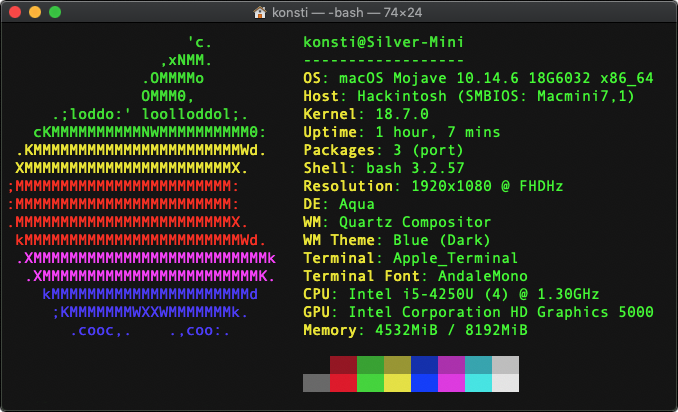Click the Resolution value '1920x1080 @ FHDHz'

(487, 186)
